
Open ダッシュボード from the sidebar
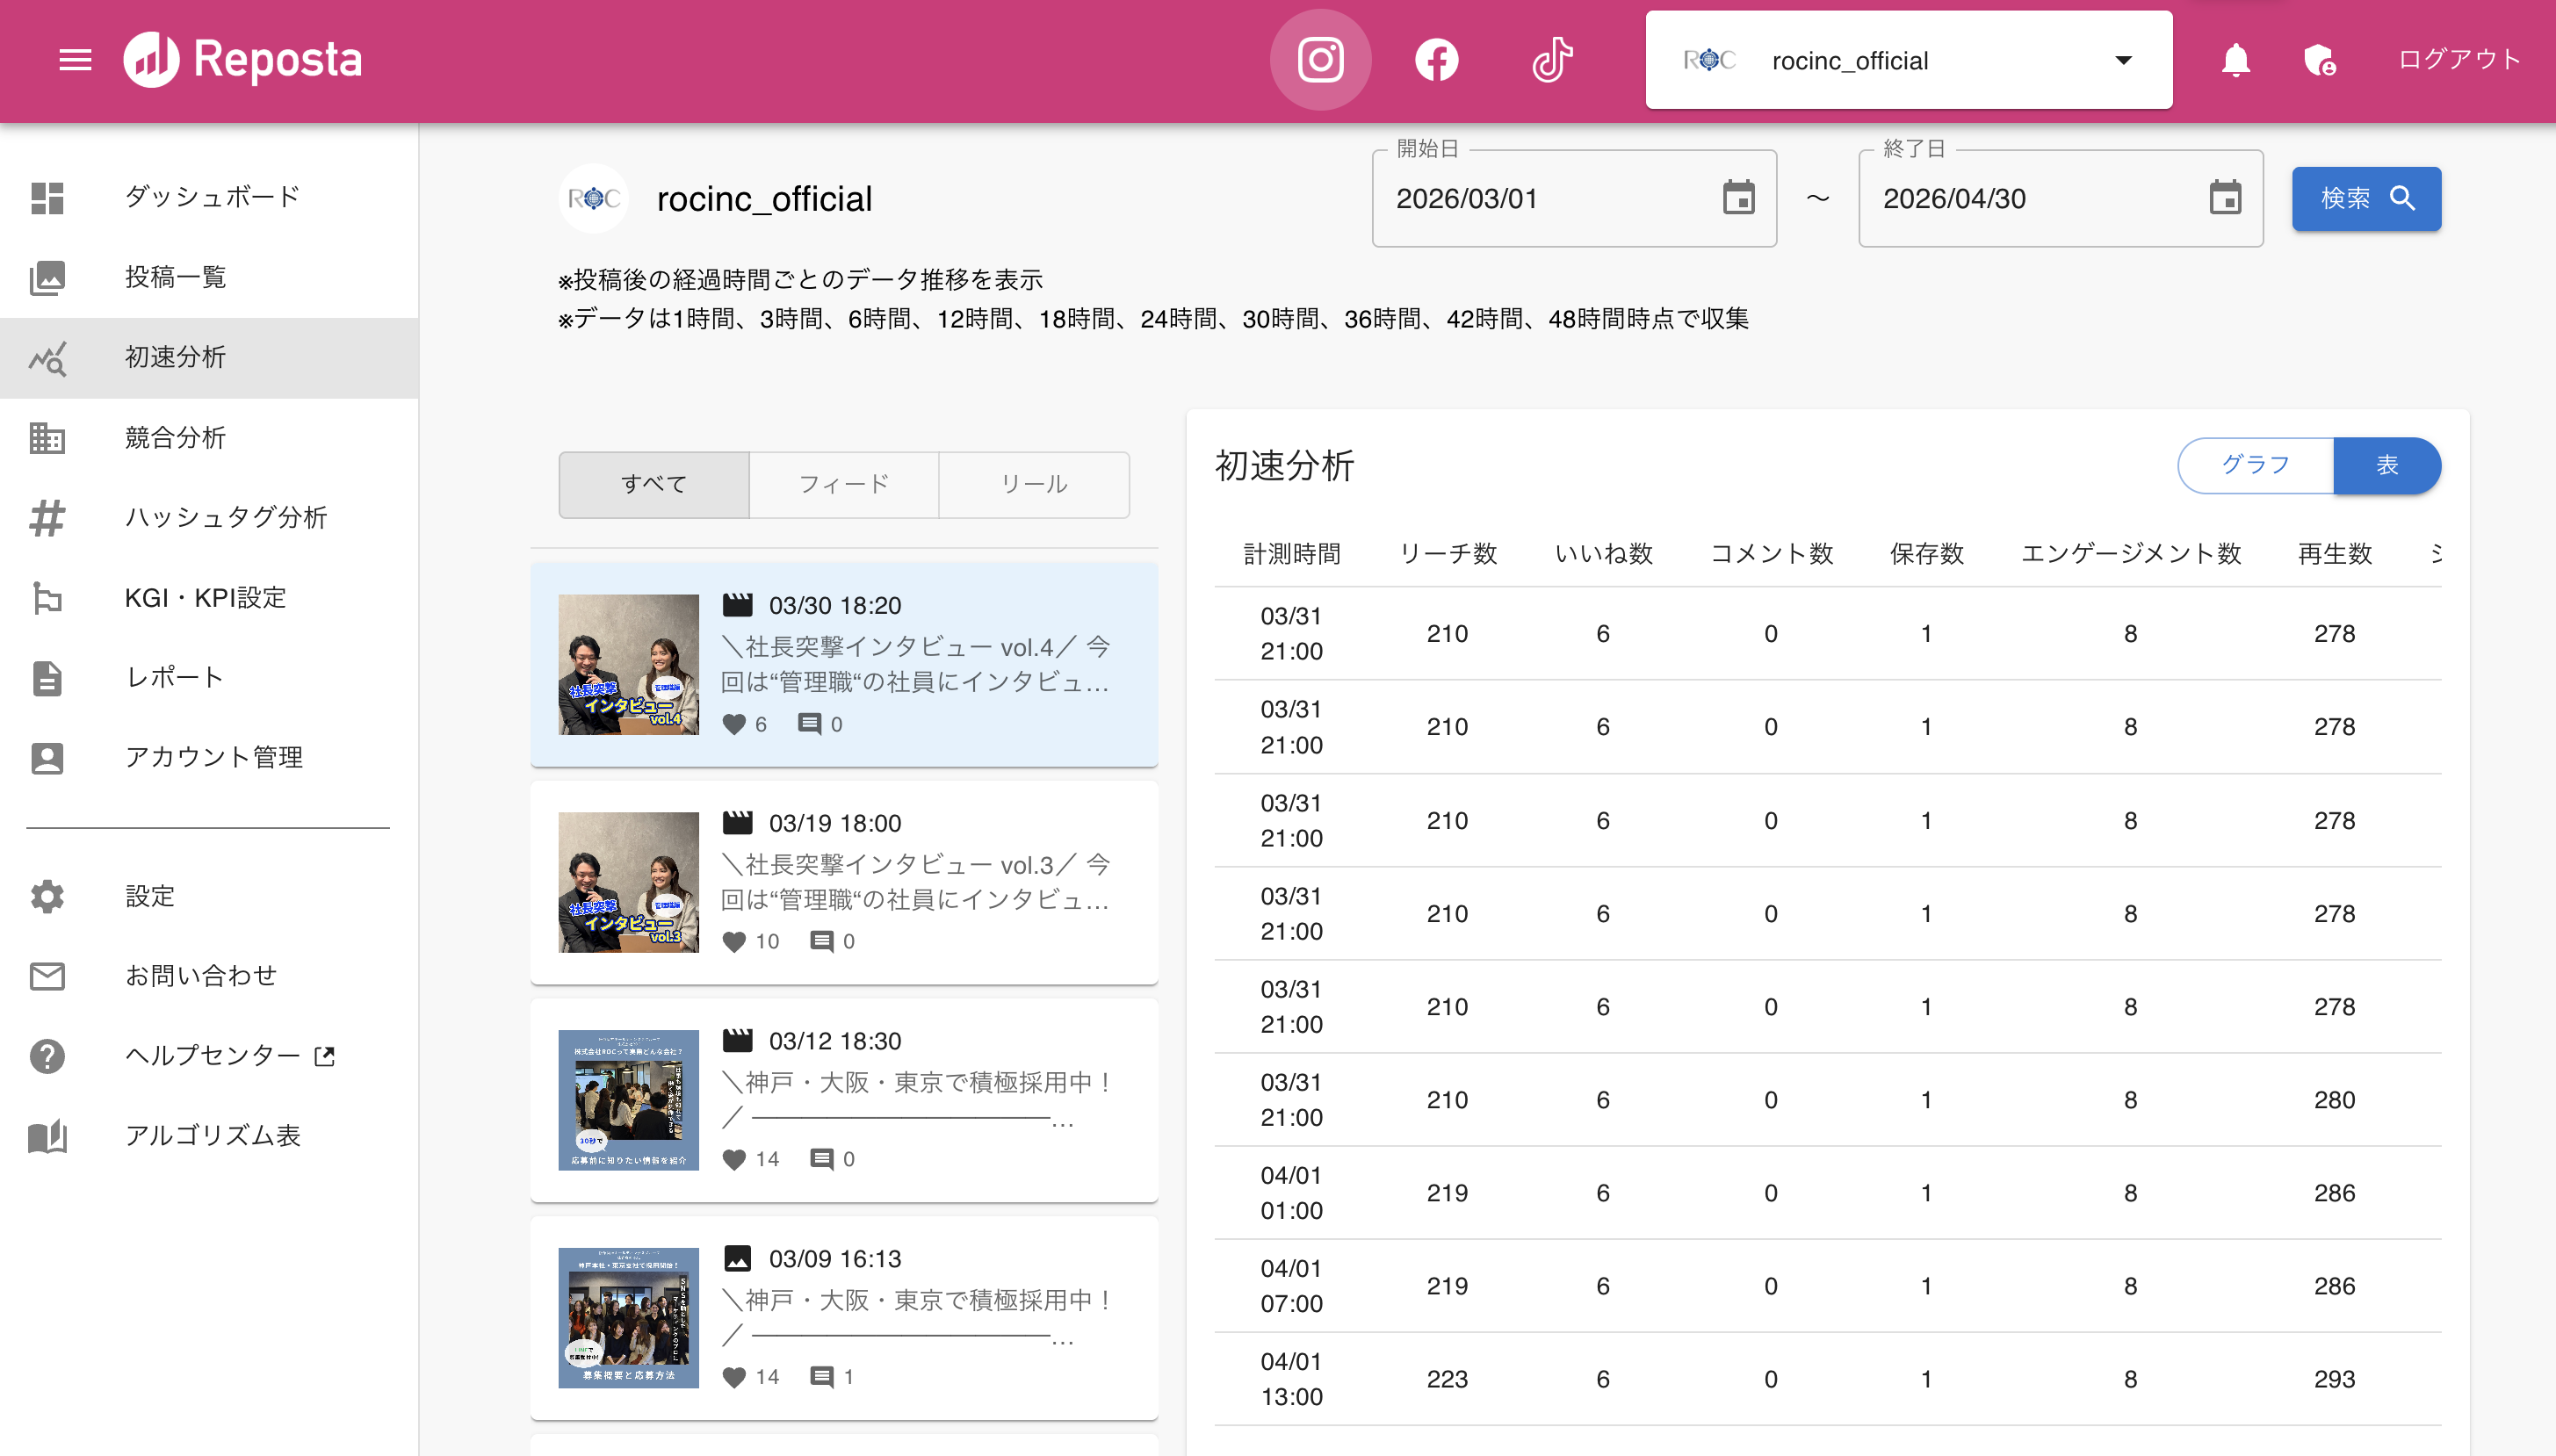[212, 197]
